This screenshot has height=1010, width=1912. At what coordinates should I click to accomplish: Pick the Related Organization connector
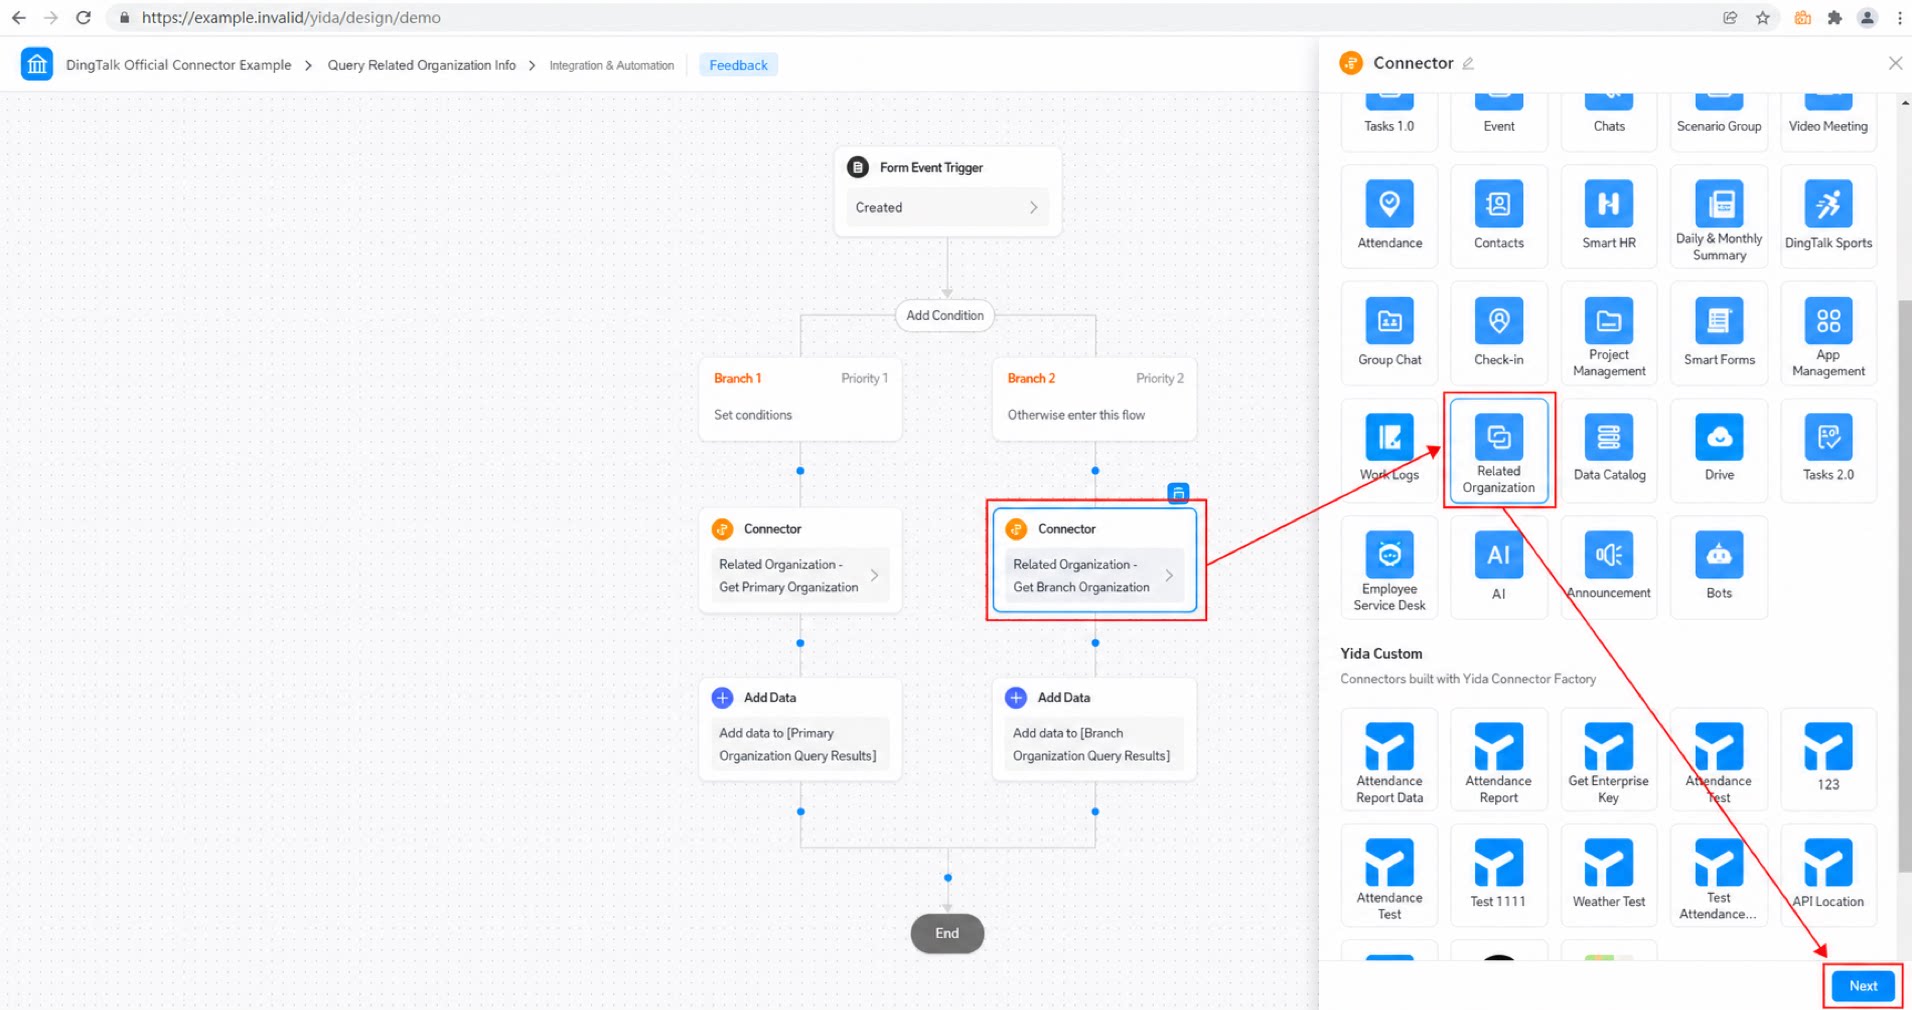pyautogui.click(x=1498, y=450)
